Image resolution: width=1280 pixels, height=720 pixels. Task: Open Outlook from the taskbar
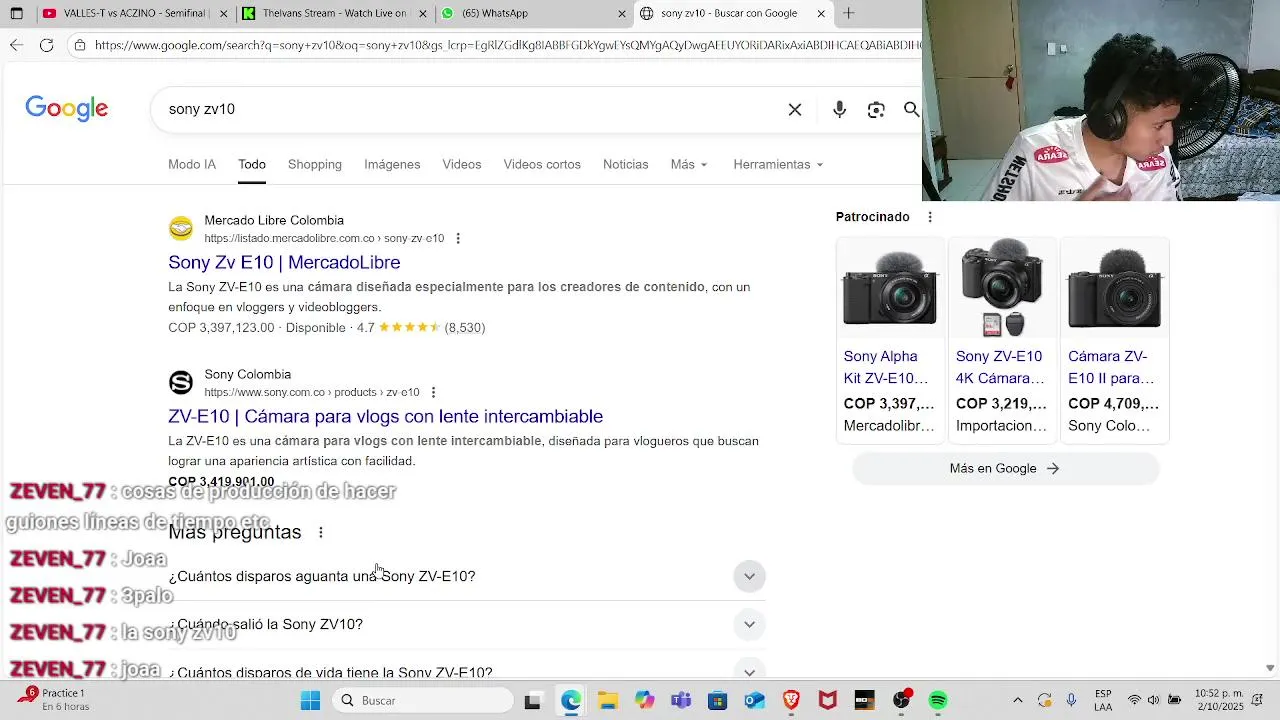coord(754,701)
